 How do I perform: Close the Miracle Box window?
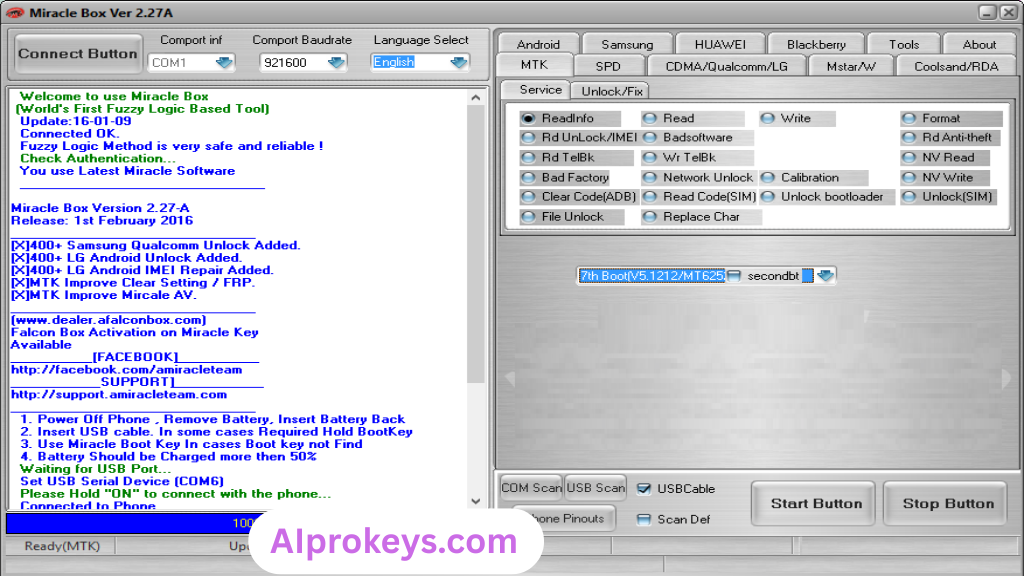[x=1008, y=12]
